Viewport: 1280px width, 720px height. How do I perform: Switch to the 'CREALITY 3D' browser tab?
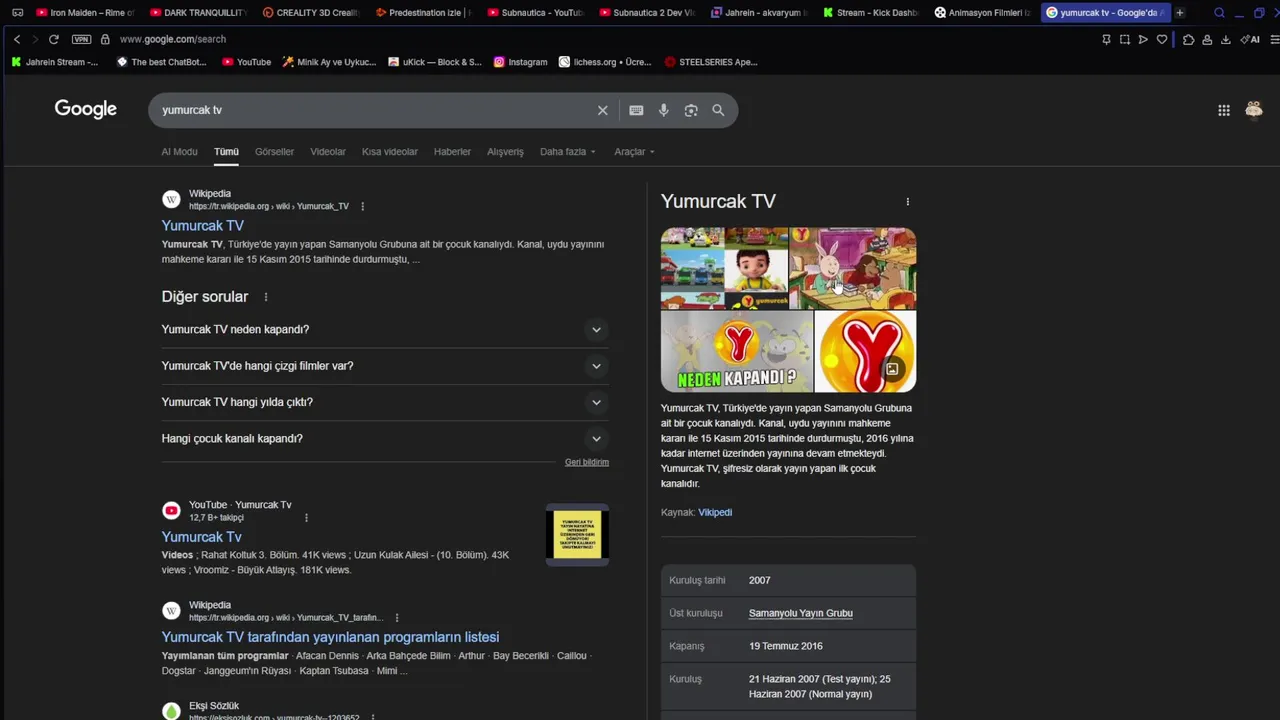310,13
